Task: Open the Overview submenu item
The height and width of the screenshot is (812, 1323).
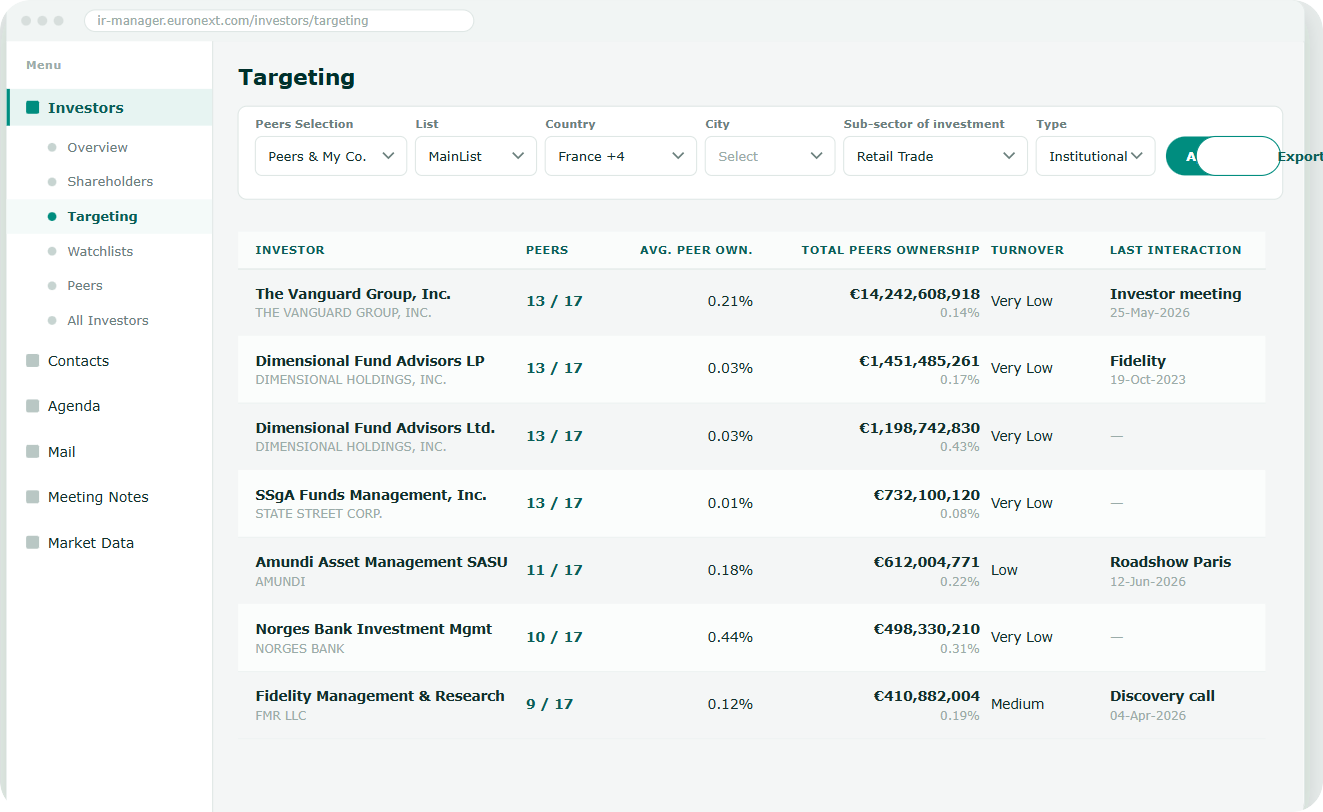Action: coord(97,147)
